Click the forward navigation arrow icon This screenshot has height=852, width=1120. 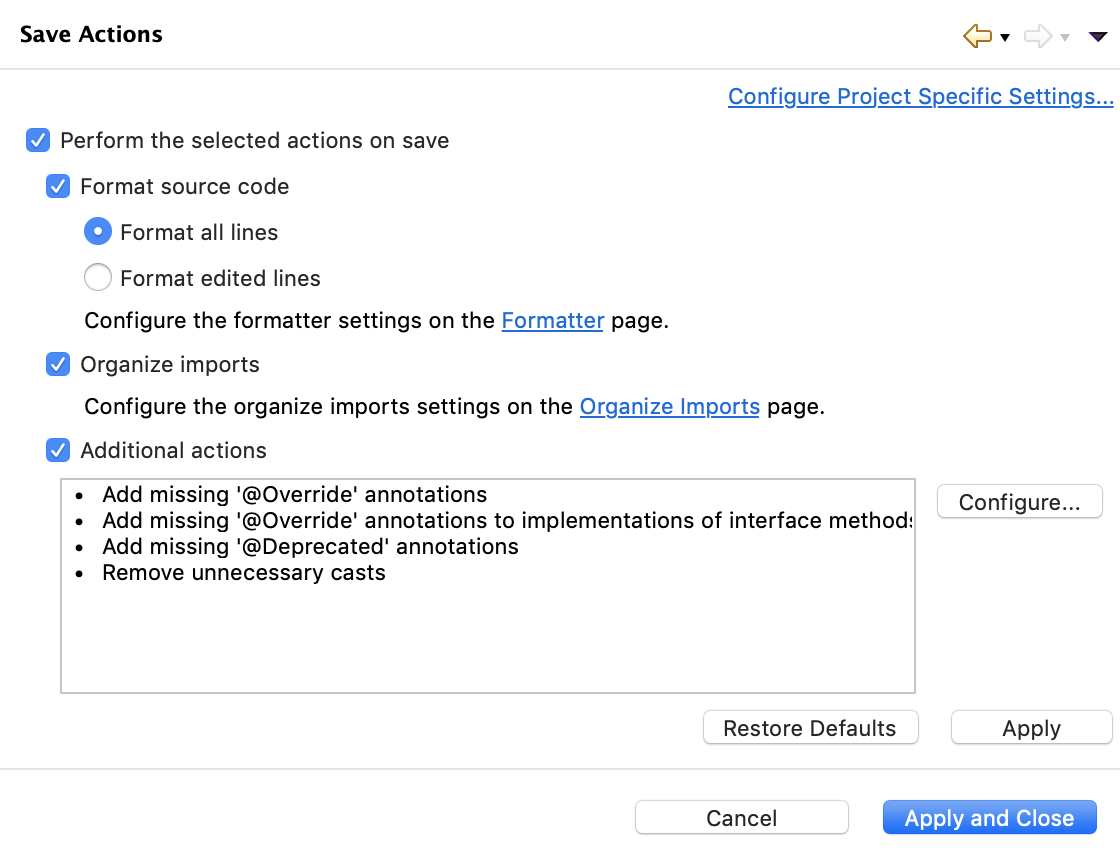coord(1038,37)
